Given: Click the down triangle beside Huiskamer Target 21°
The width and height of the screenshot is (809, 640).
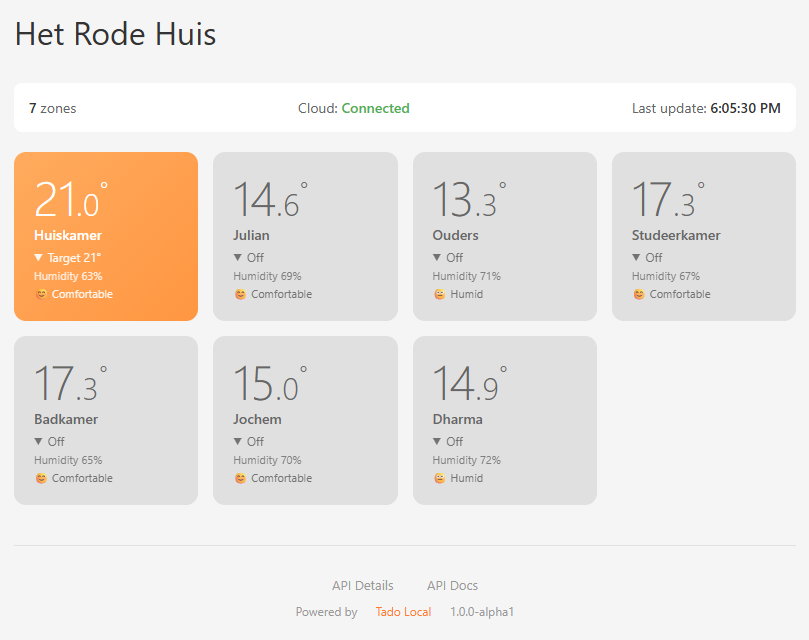Looking at the screenshot, I should click(38, 257).
